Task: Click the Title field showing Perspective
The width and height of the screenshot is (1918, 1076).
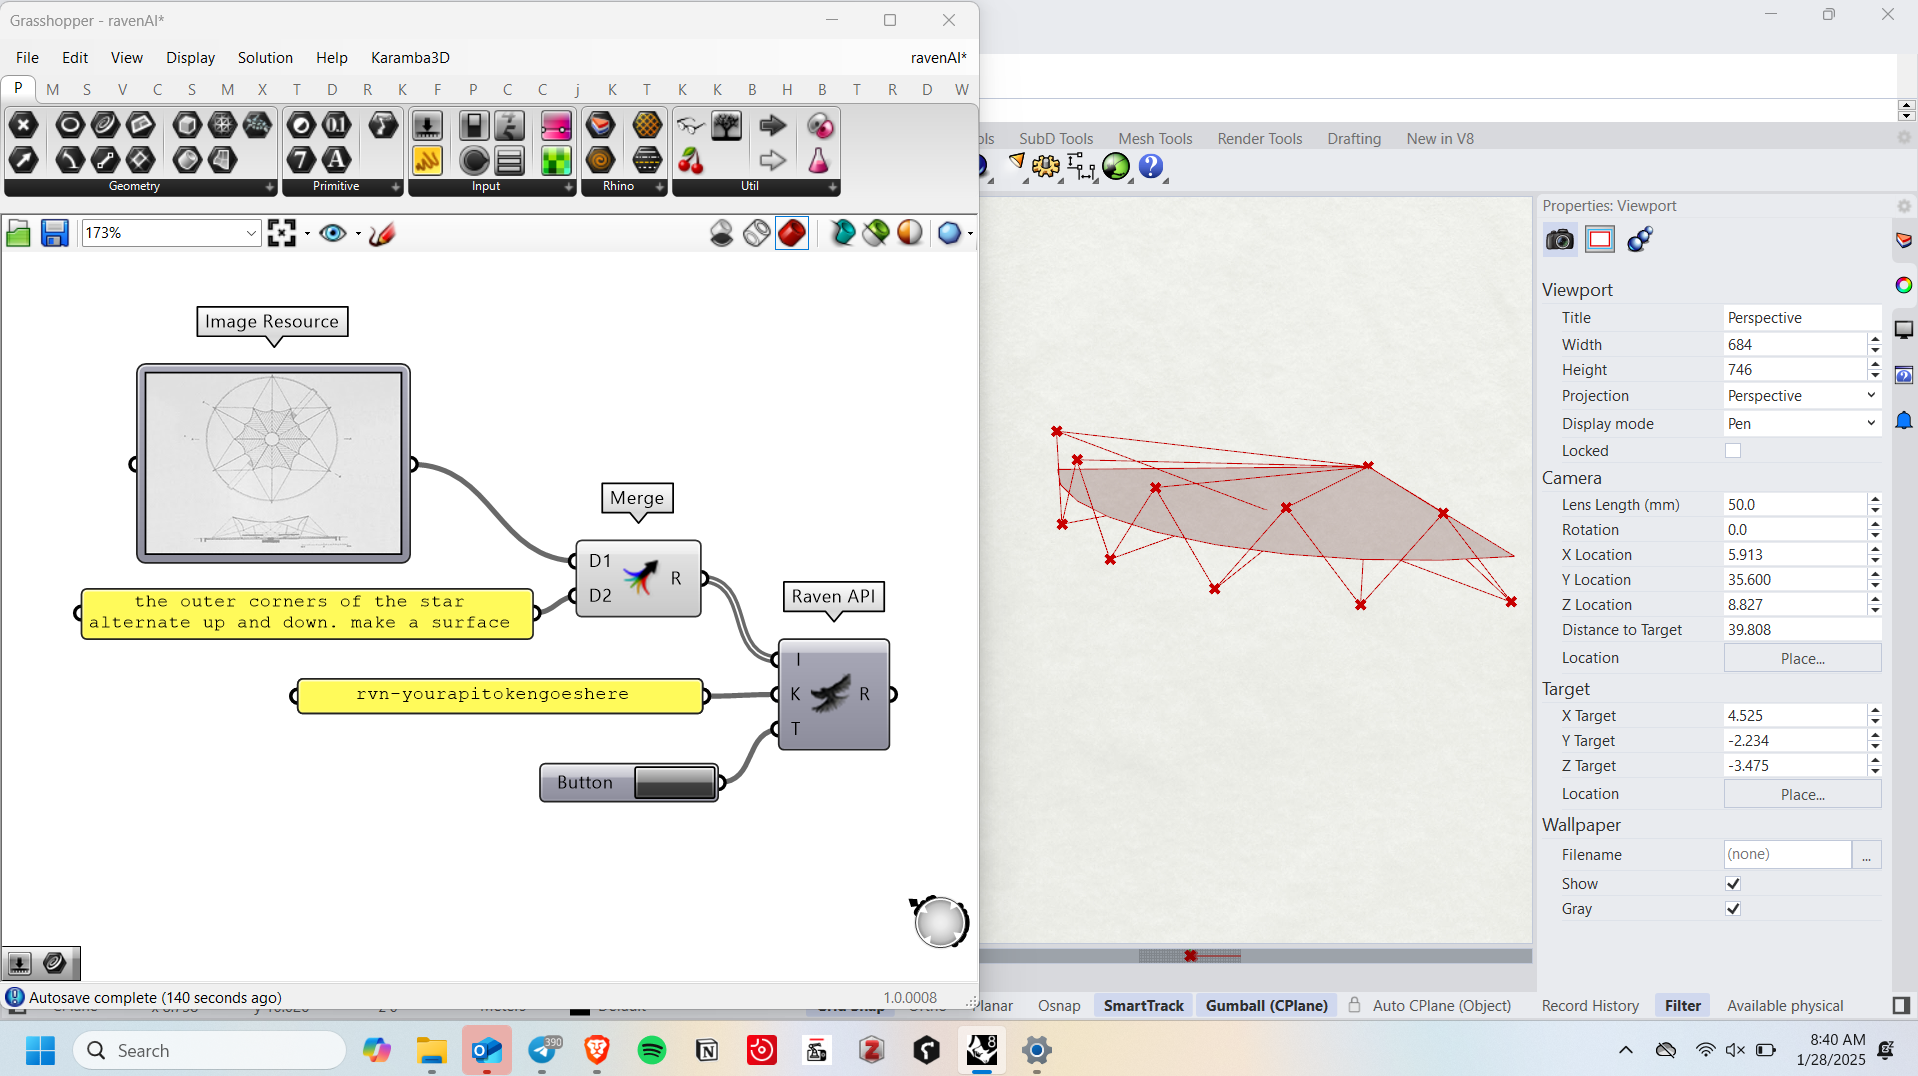Action: [1802, 318]
